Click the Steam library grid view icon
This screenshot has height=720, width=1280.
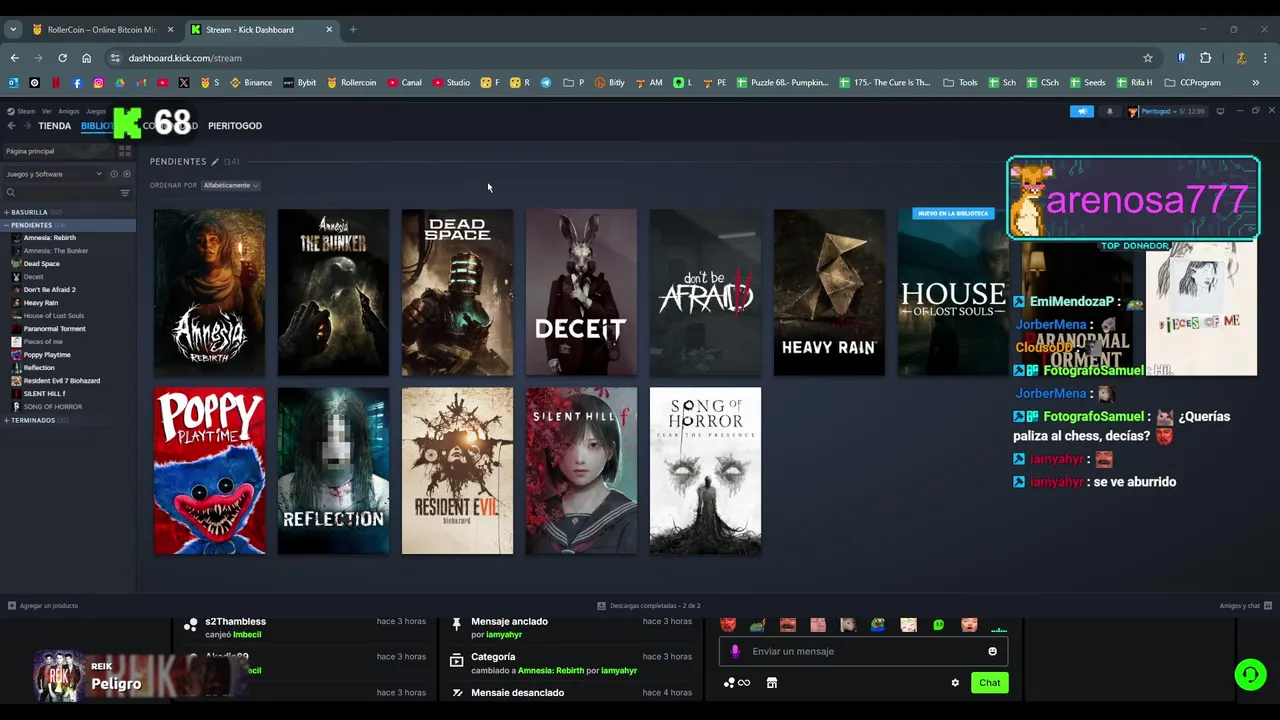[x=125, y=151]
